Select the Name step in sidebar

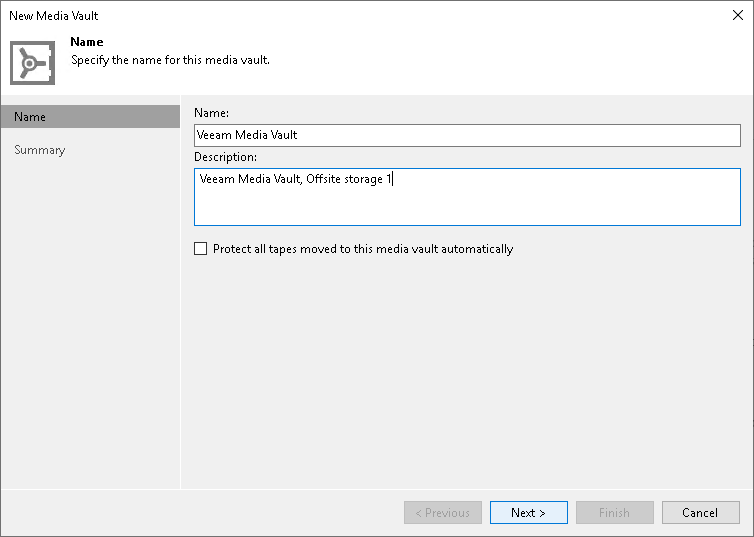pyautogui.click(x=90, y=117)
